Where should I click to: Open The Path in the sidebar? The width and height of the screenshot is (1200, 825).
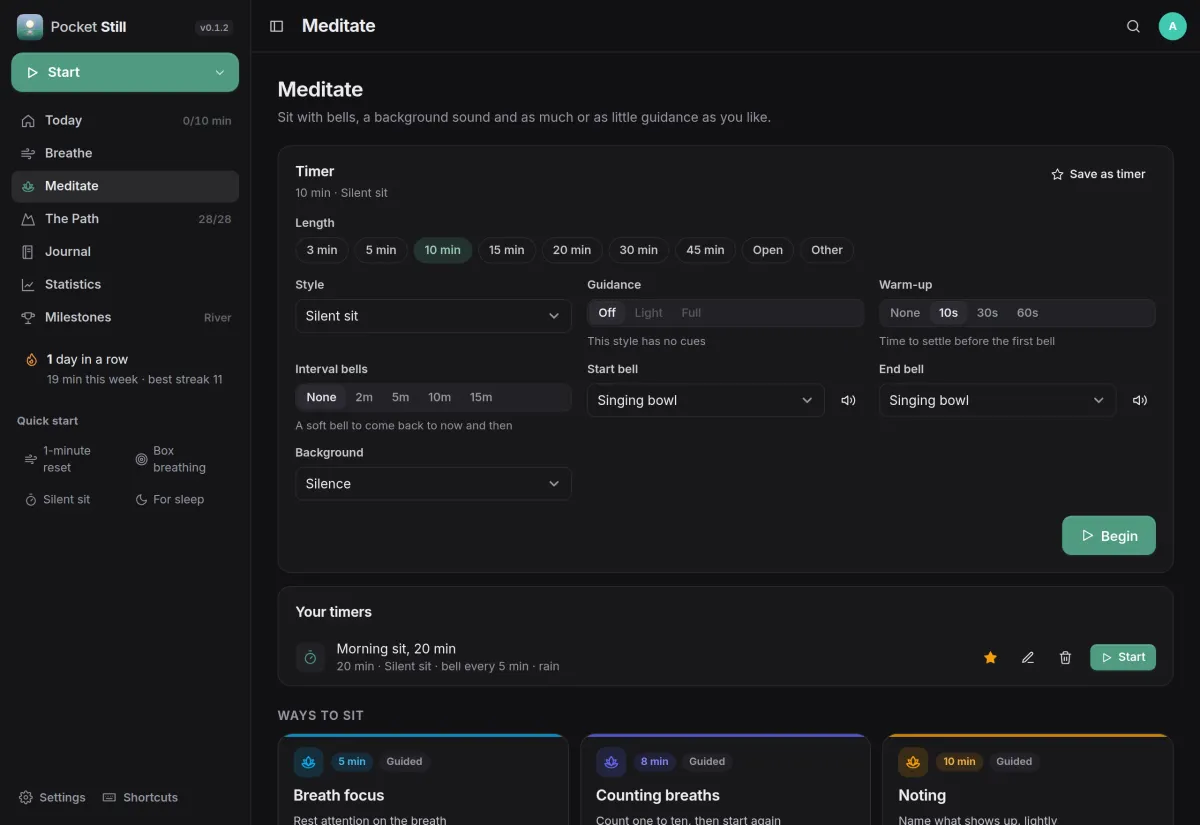click(x=125, y=219)
